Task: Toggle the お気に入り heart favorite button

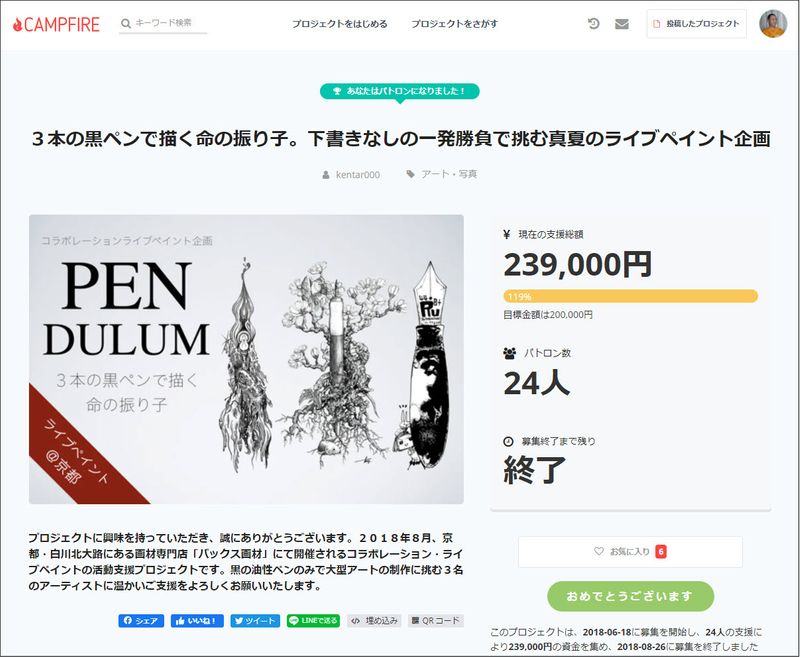Action: click(x=631, y=551)
